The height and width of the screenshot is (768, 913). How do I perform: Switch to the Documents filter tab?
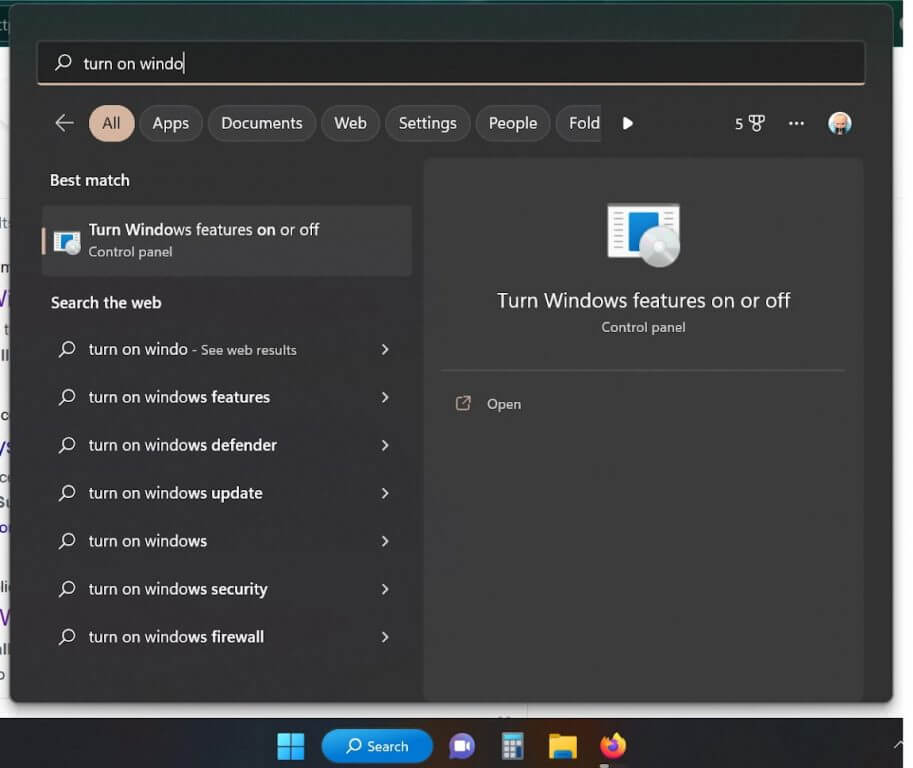tap(261, 123)
